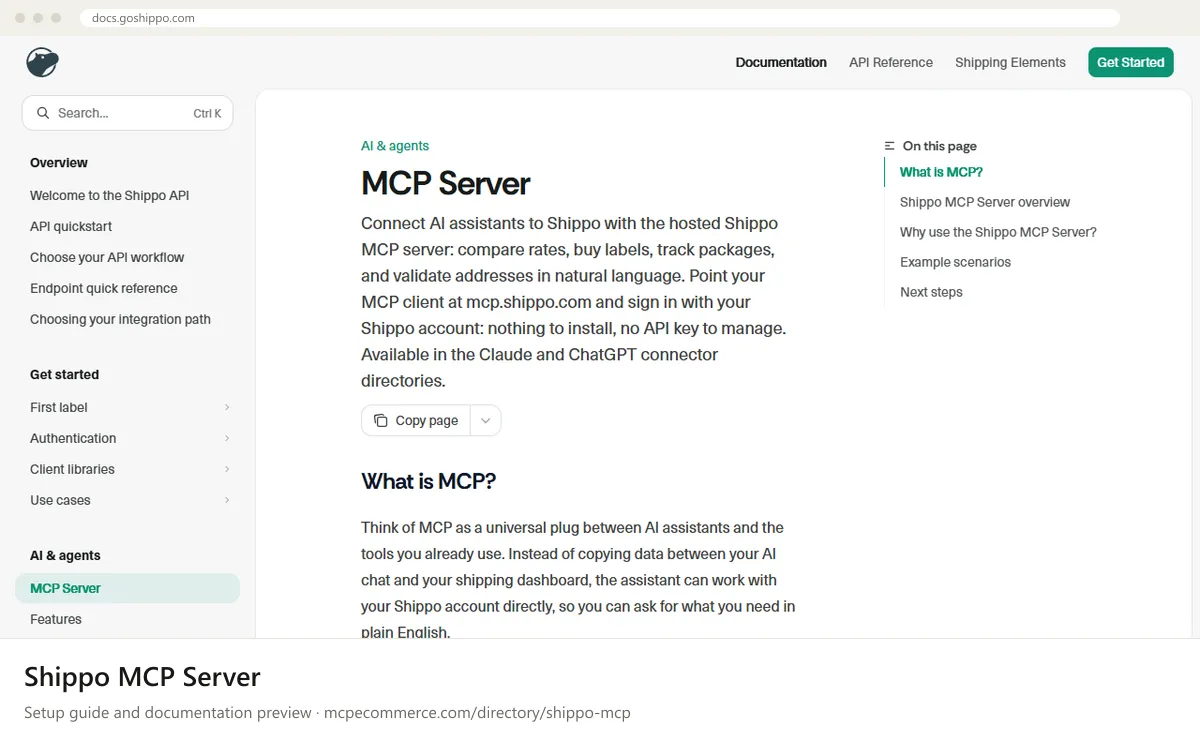Expand the Use cases chevron
The image size is (1200, 750).
pyautogui.click(x=227, y=500)
